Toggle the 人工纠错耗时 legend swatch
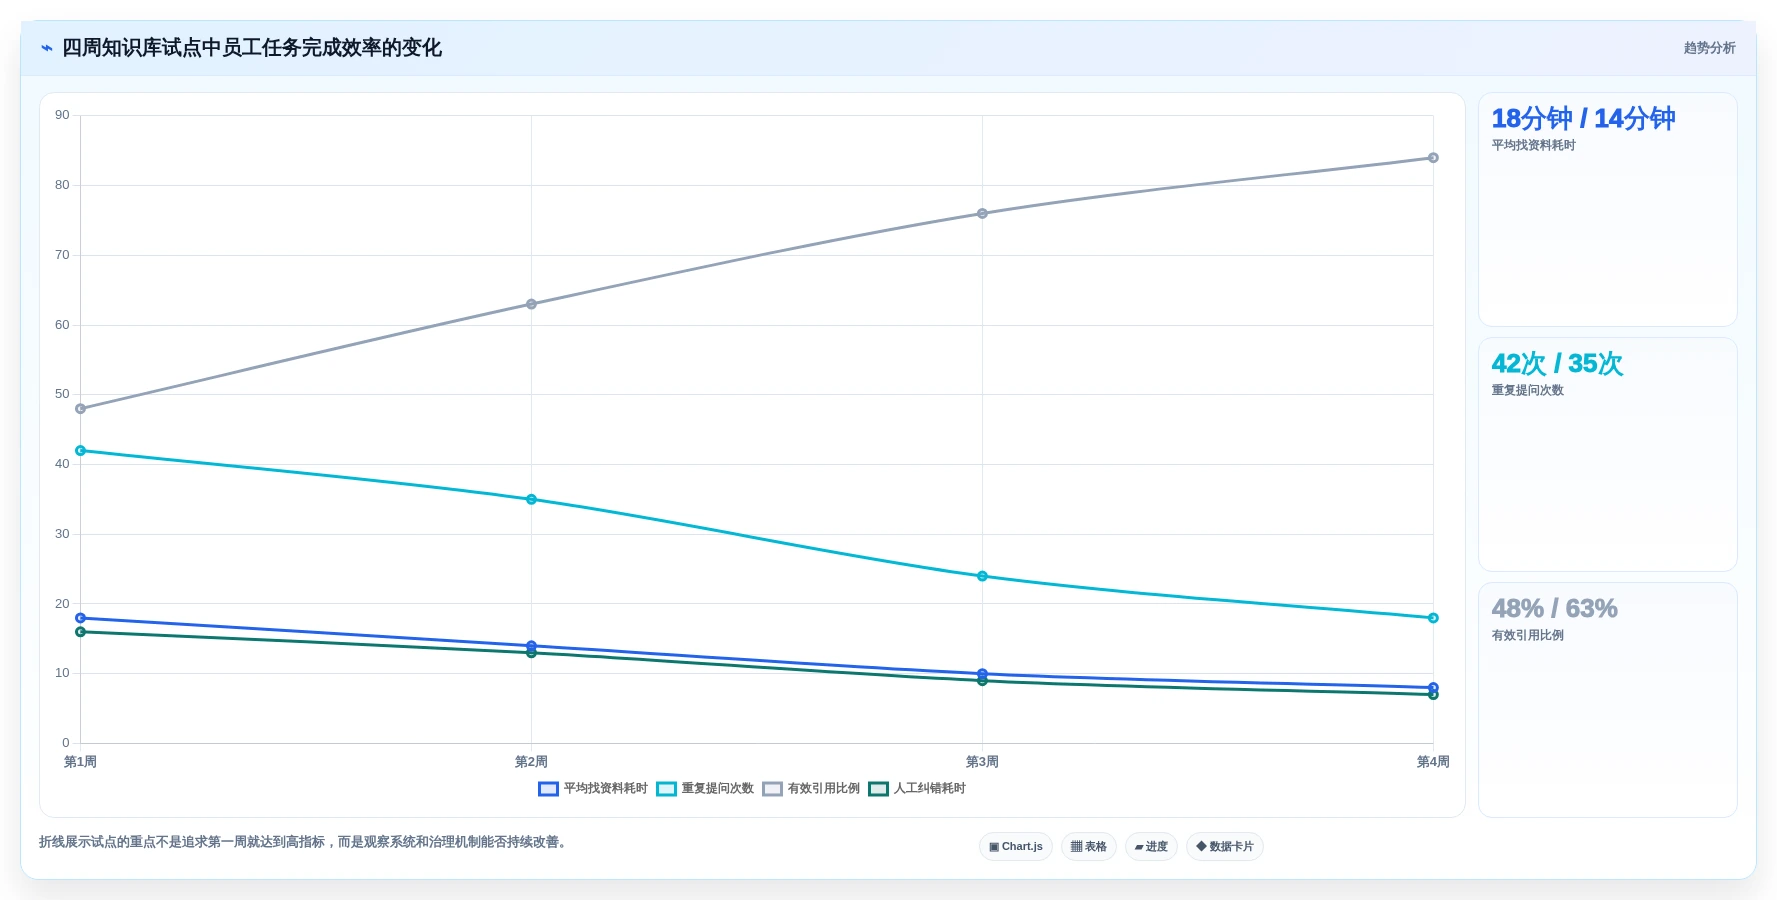 (x=879, y=789)
